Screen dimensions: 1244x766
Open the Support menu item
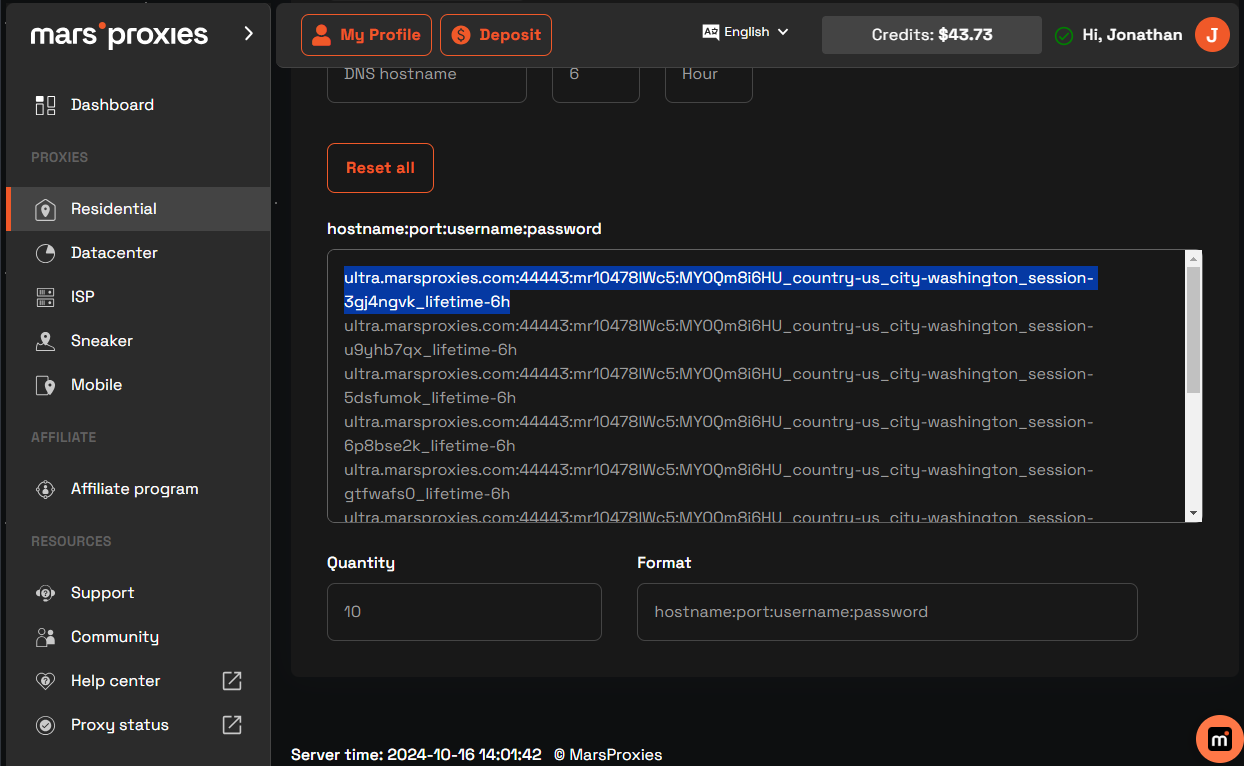click(102, 593)
